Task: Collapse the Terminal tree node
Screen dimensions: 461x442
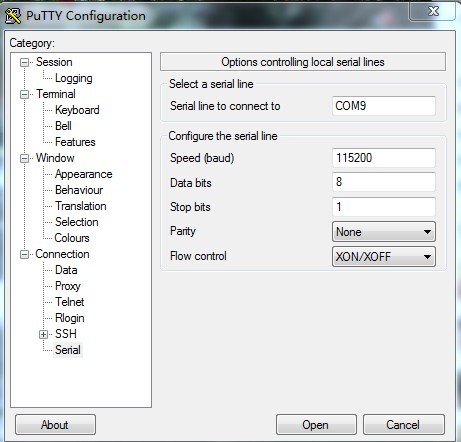Action: pos(24,94)
